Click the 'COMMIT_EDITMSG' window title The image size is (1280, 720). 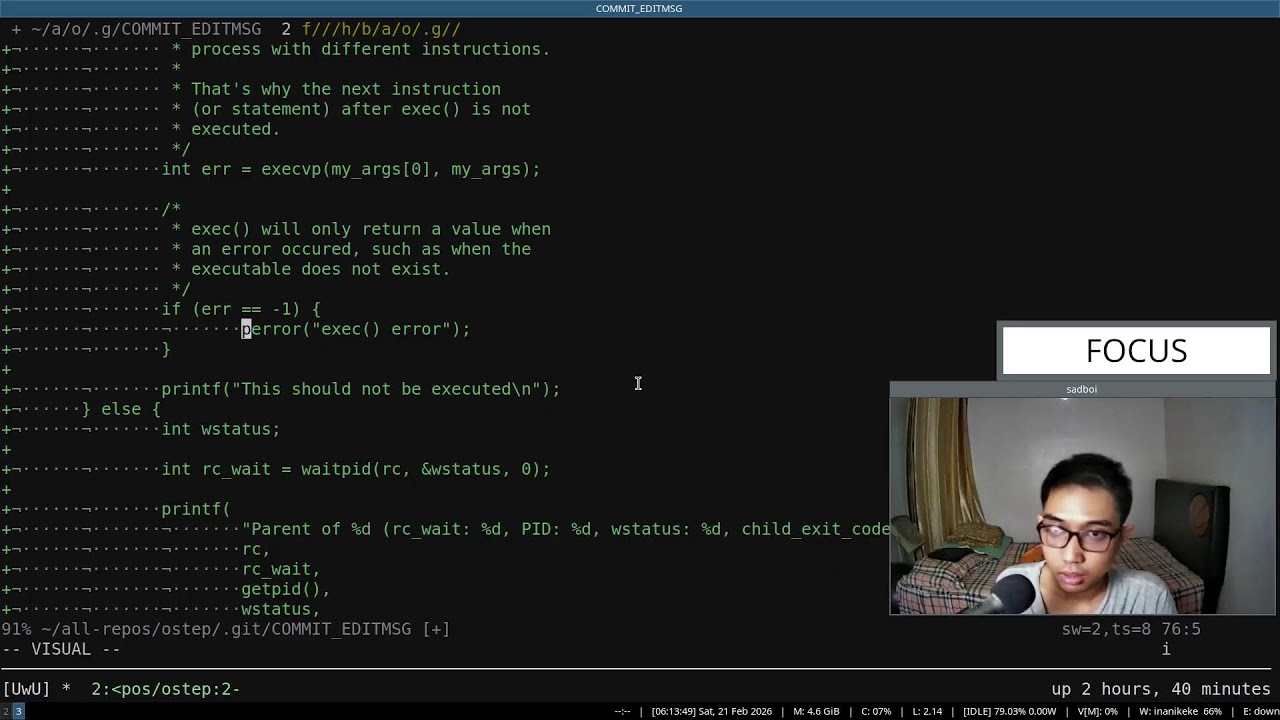639,8
